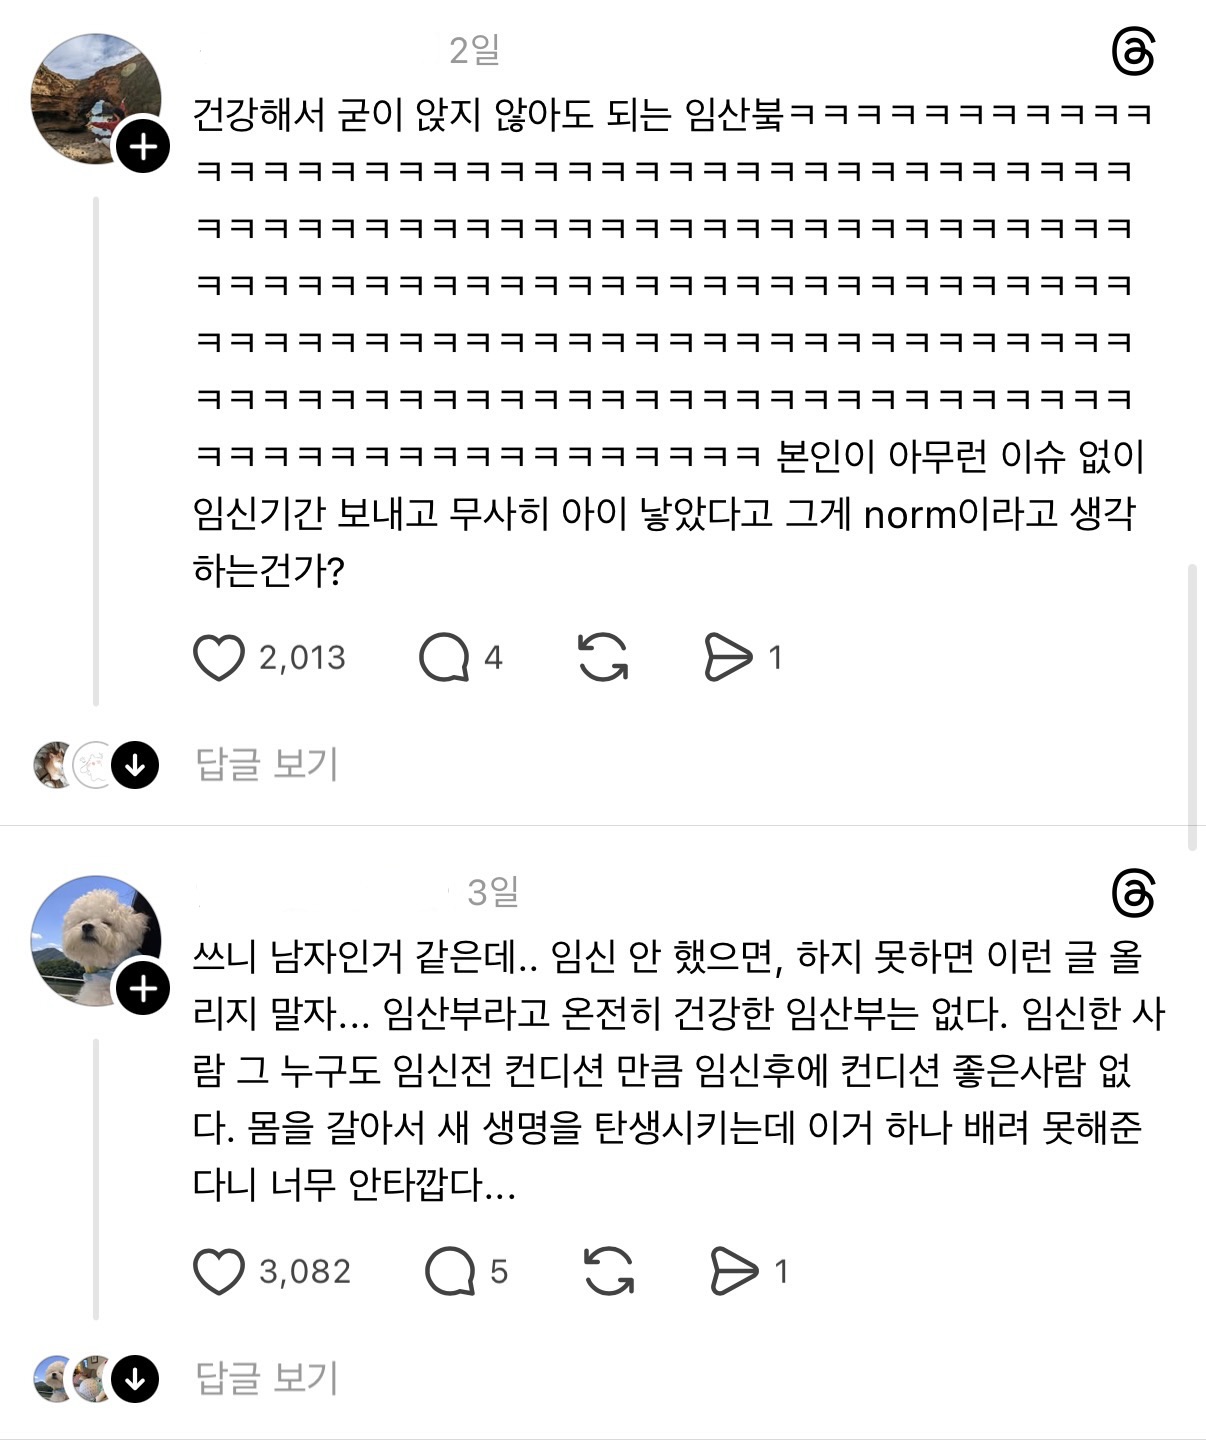Repost the second post with dog avatar

(x=608, y=1272)
